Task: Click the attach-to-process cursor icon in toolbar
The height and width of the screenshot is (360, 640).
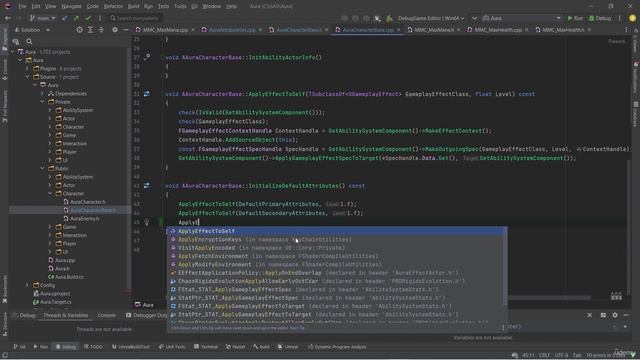Action: 378,18
